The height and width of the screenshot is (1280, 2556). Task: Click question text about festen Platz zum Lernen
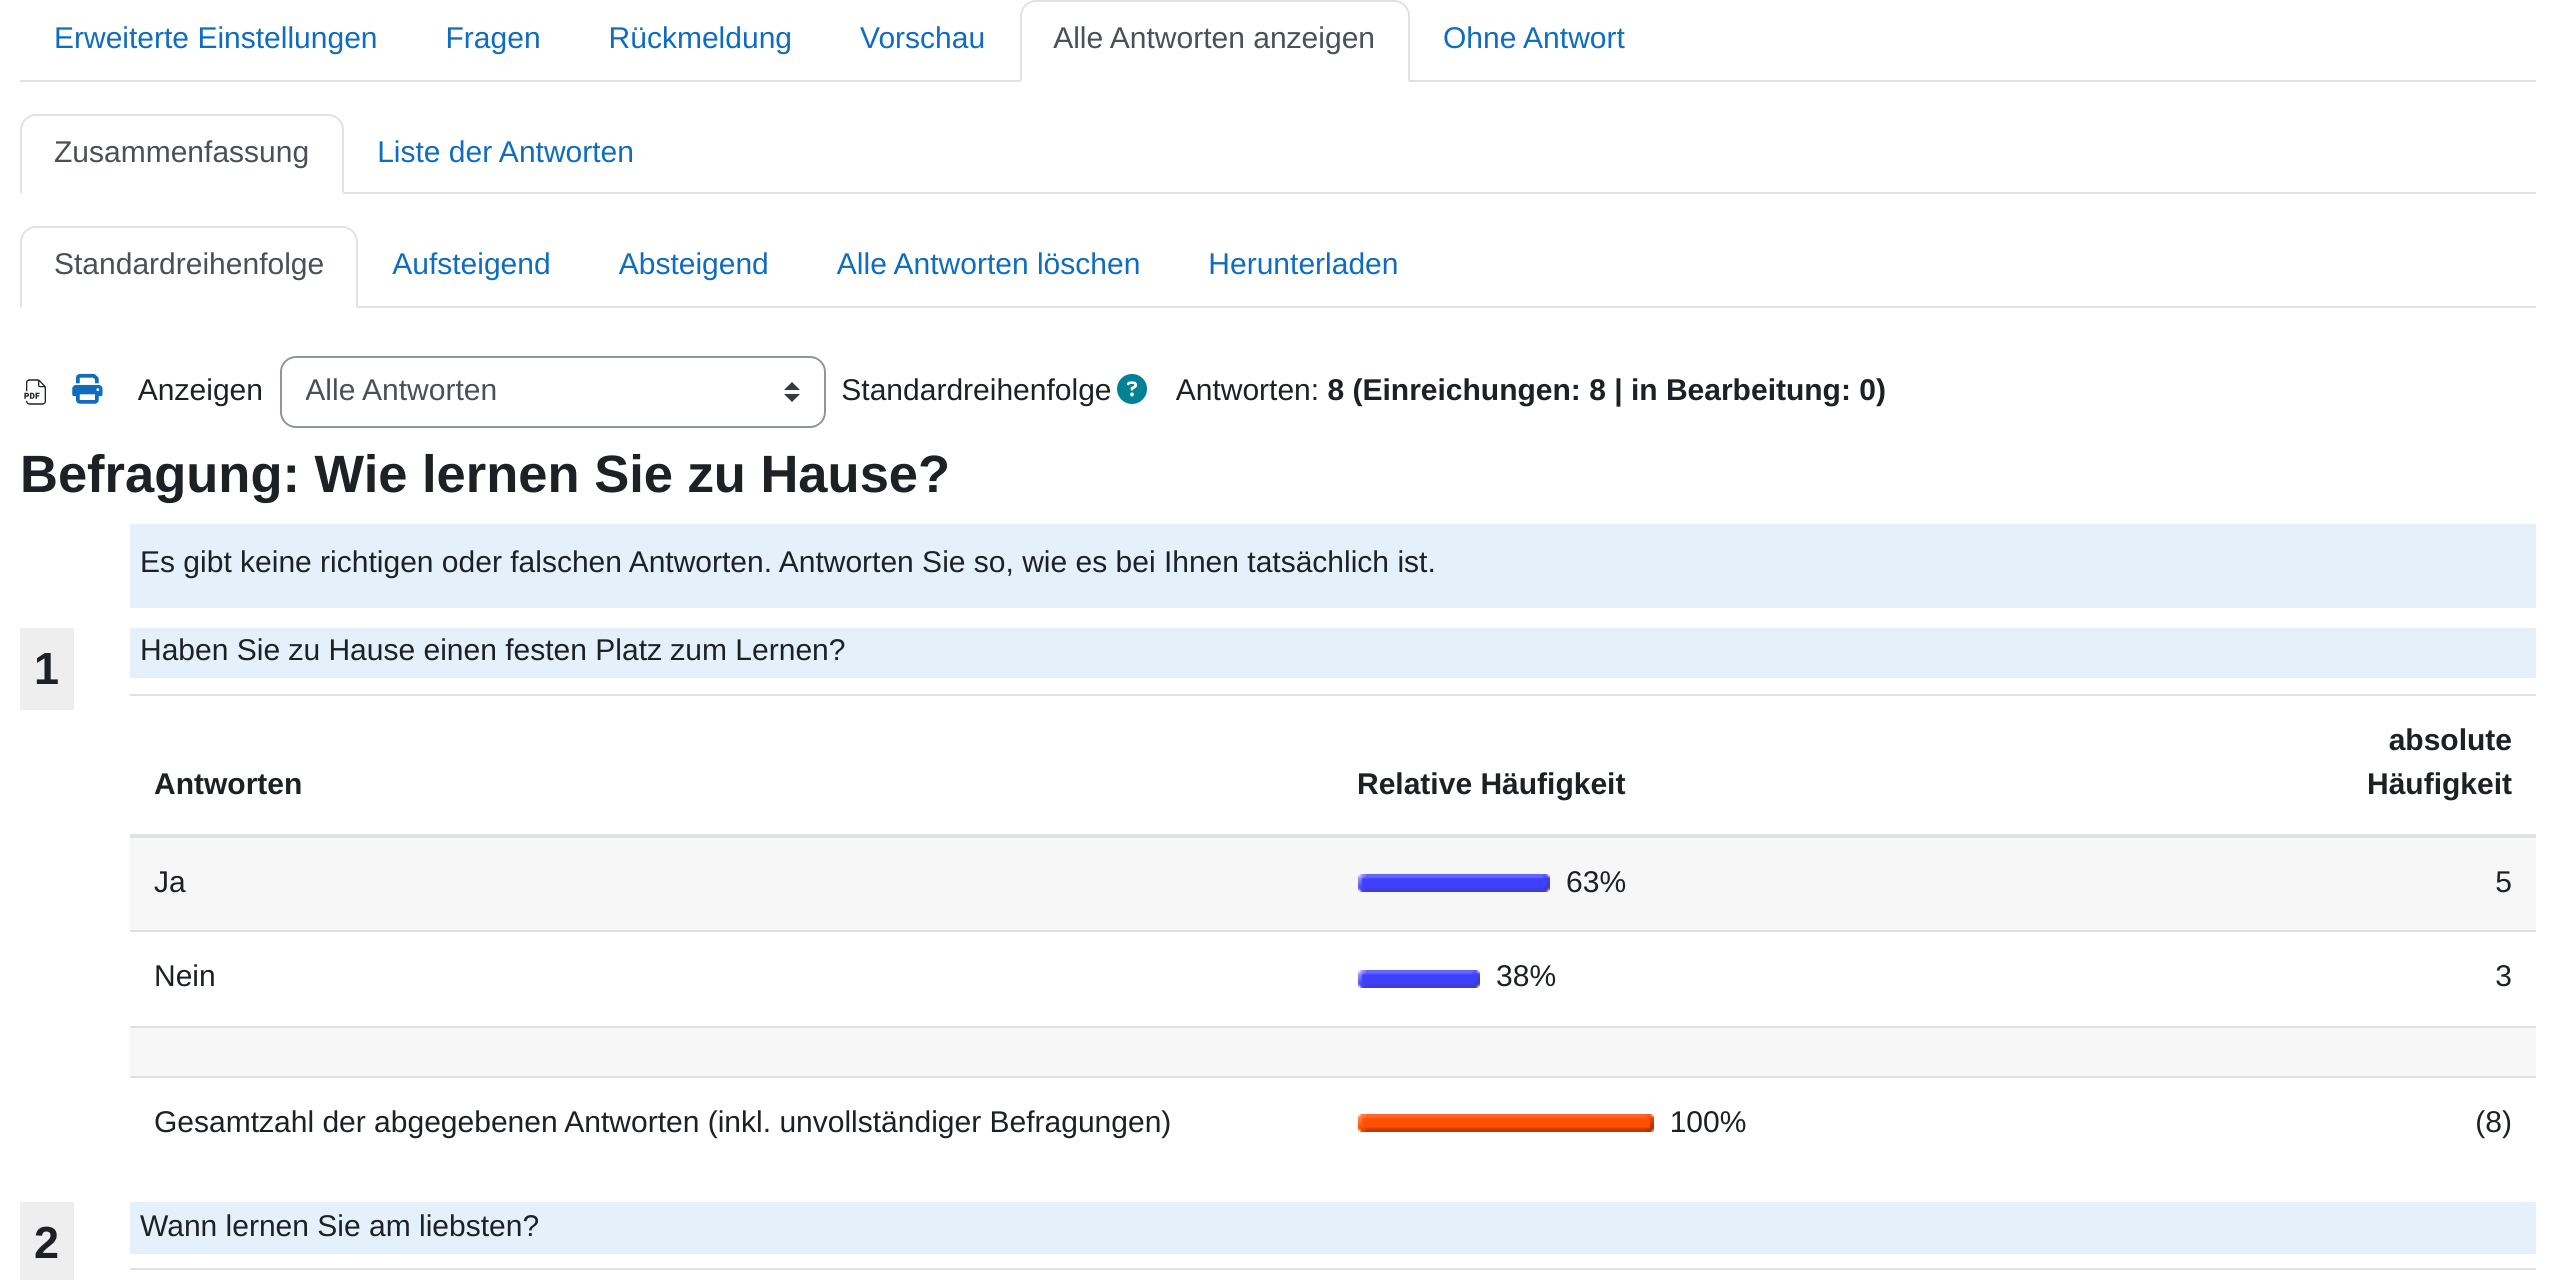pyautogui.click(x=492, y=650)
